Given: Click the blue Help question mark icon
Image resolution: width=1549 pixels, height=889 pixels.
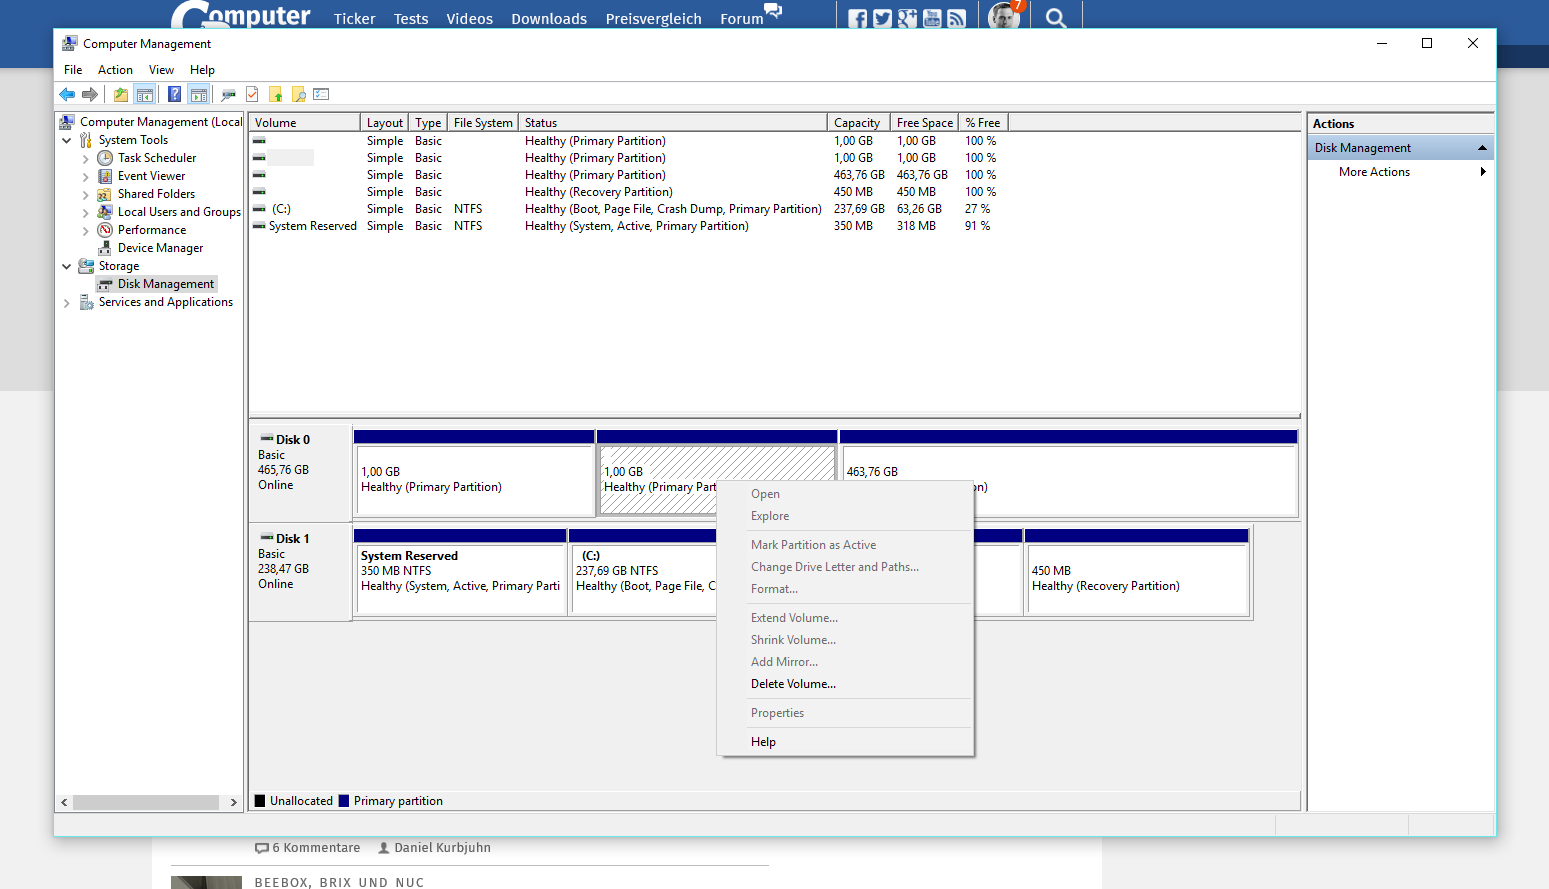Looking at the screenshot, I should [x=175, y=94].
